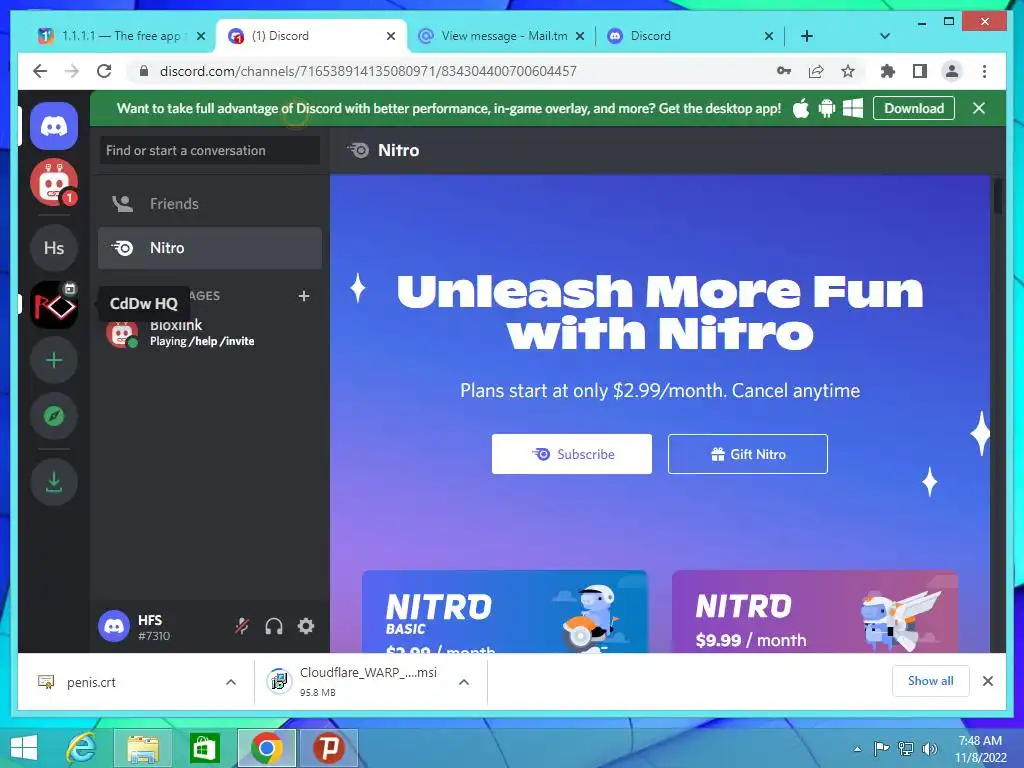This screenshot has width=1024, height=768.
Task: Open User Settings gear icon
Action: [x=306, y=626]
